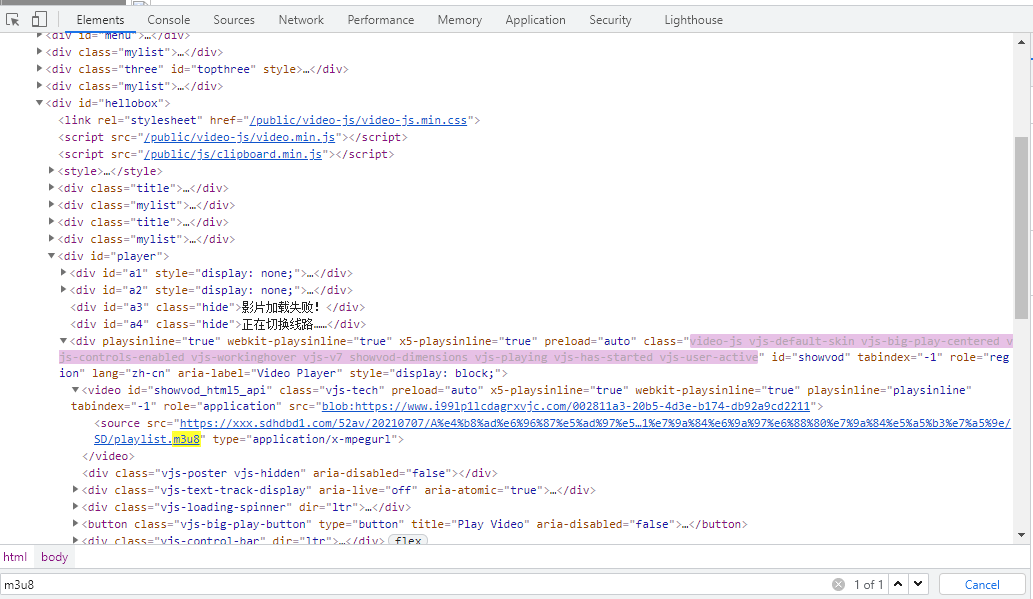
Task: Open the clipboard.min.js script link
Action: tap(233, 154)
